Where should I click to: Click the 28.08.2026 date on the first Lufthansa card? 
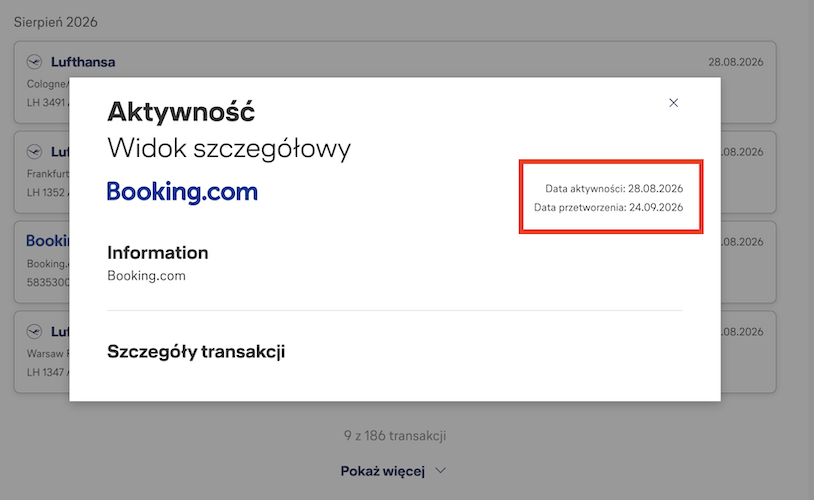tap(736, 62)
